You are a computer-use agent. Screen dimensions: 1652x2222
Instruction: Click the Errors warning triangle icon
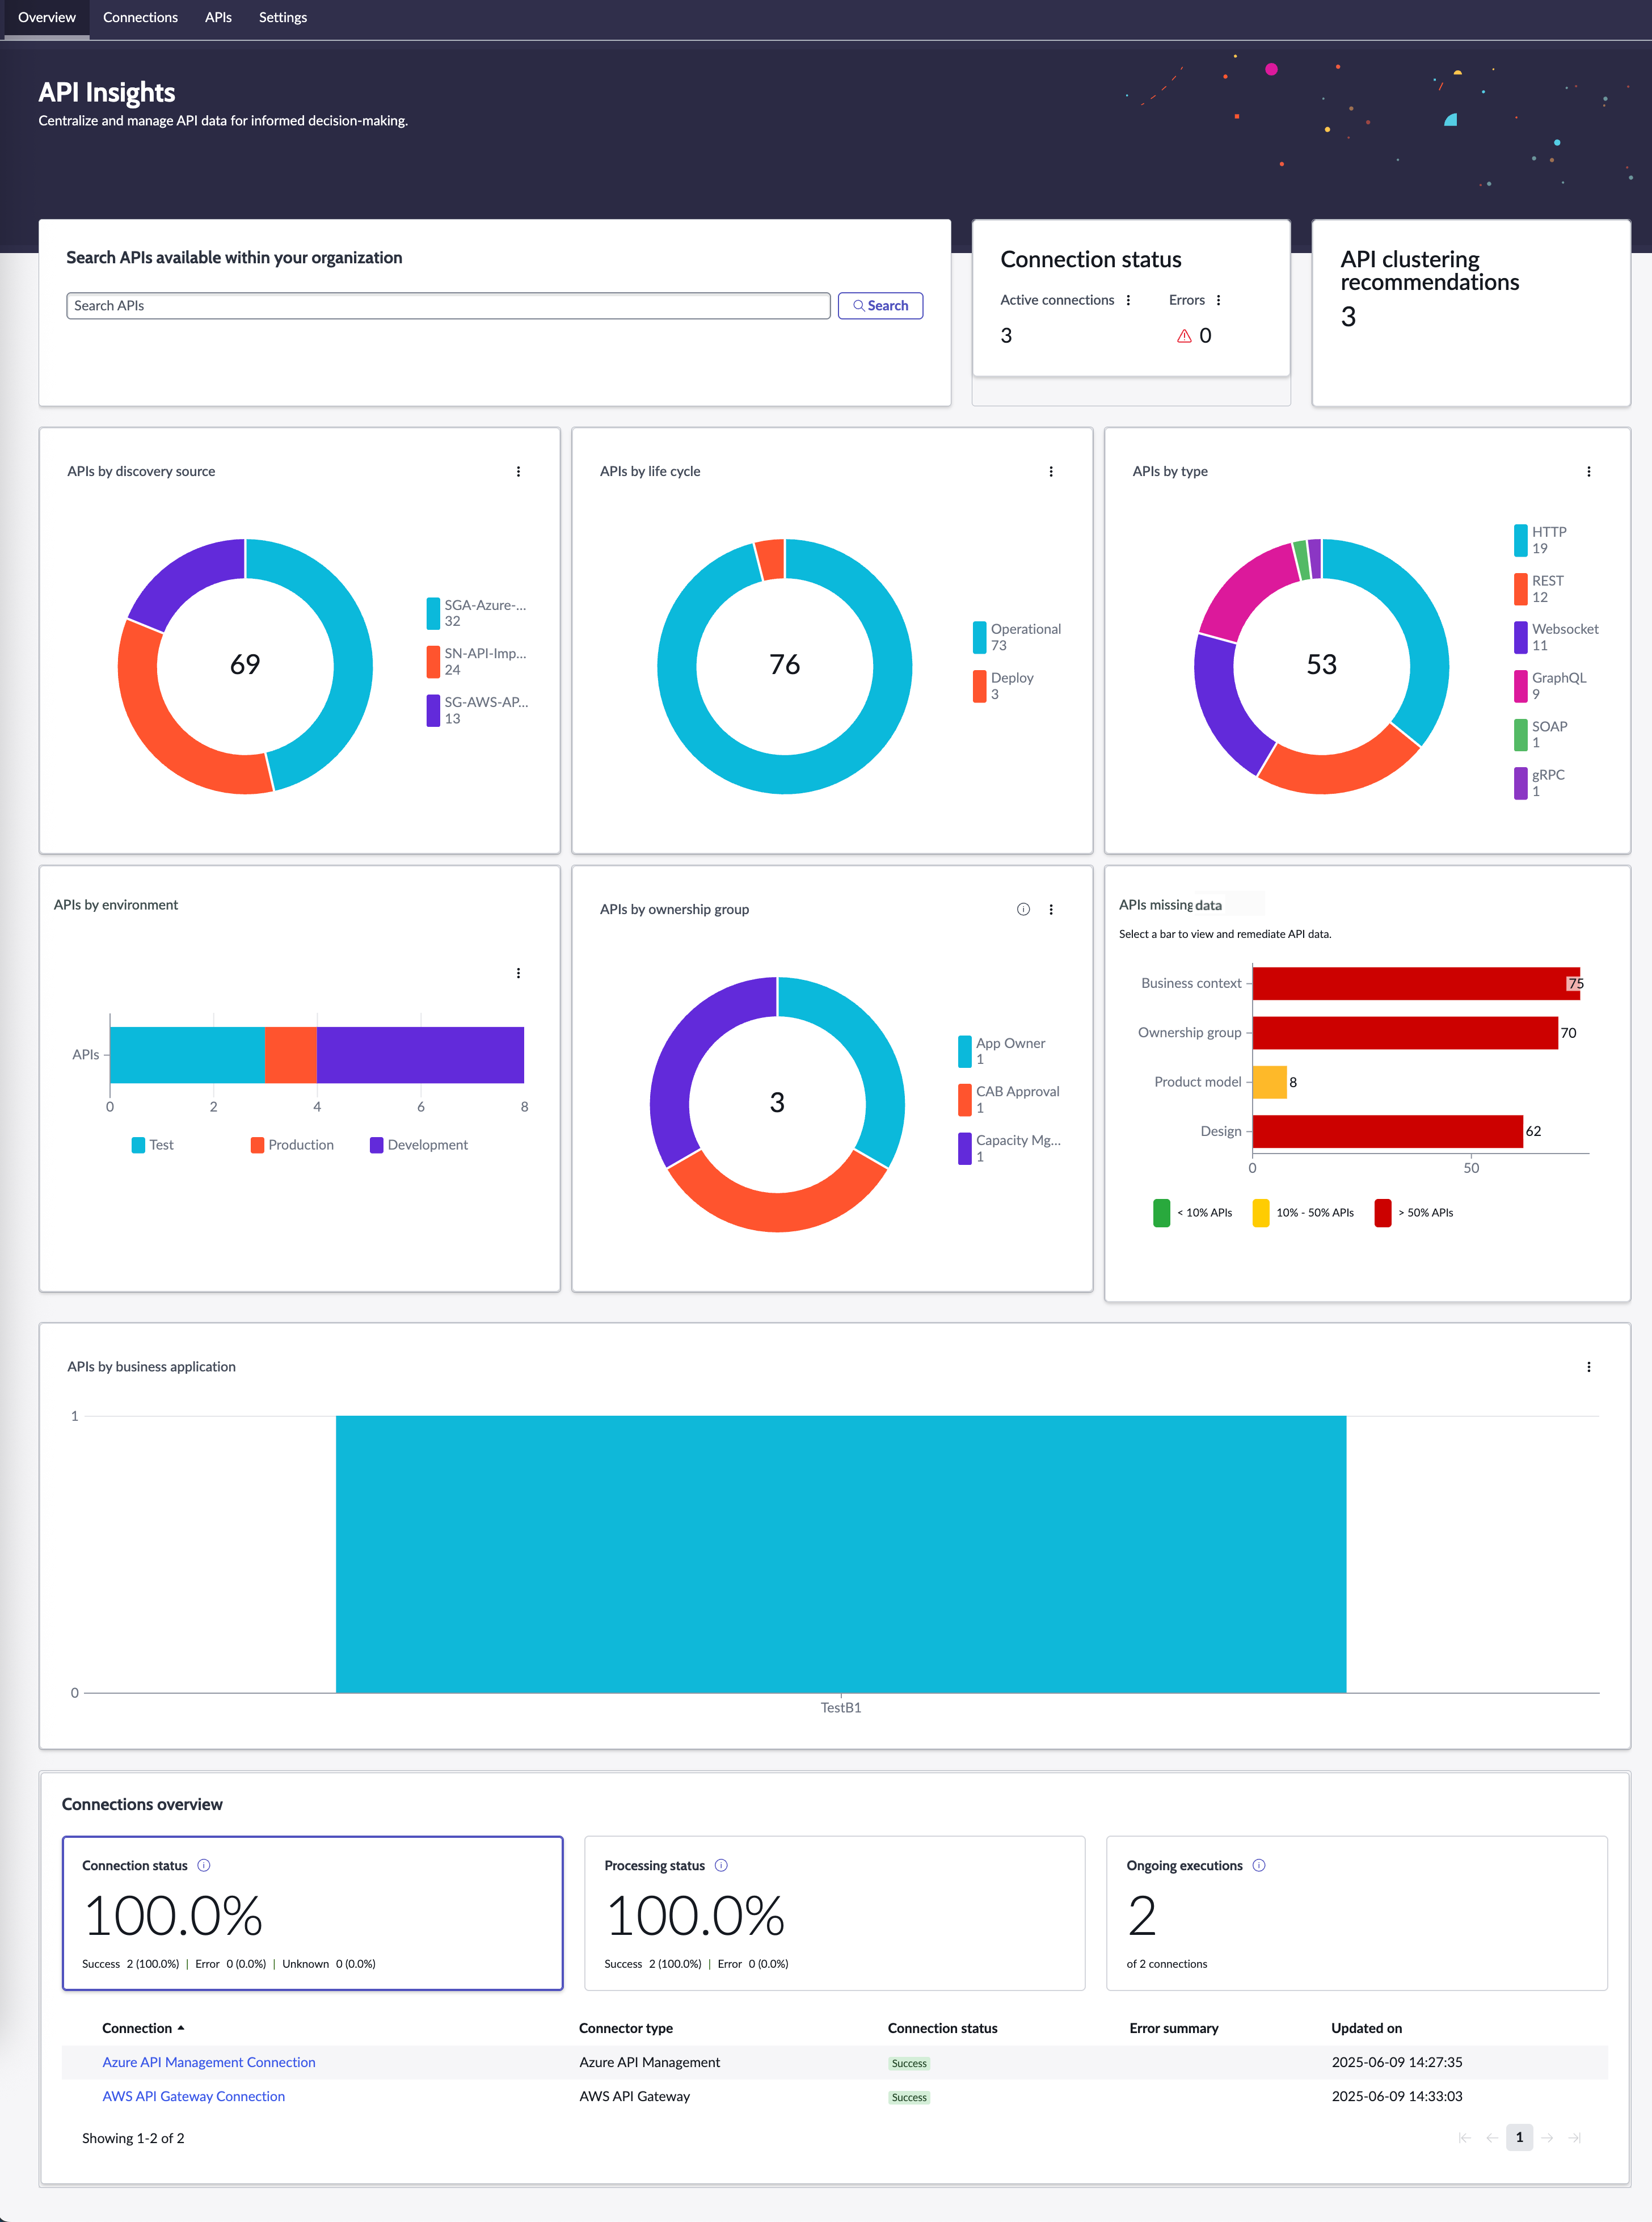click(x=1184, y=336)
